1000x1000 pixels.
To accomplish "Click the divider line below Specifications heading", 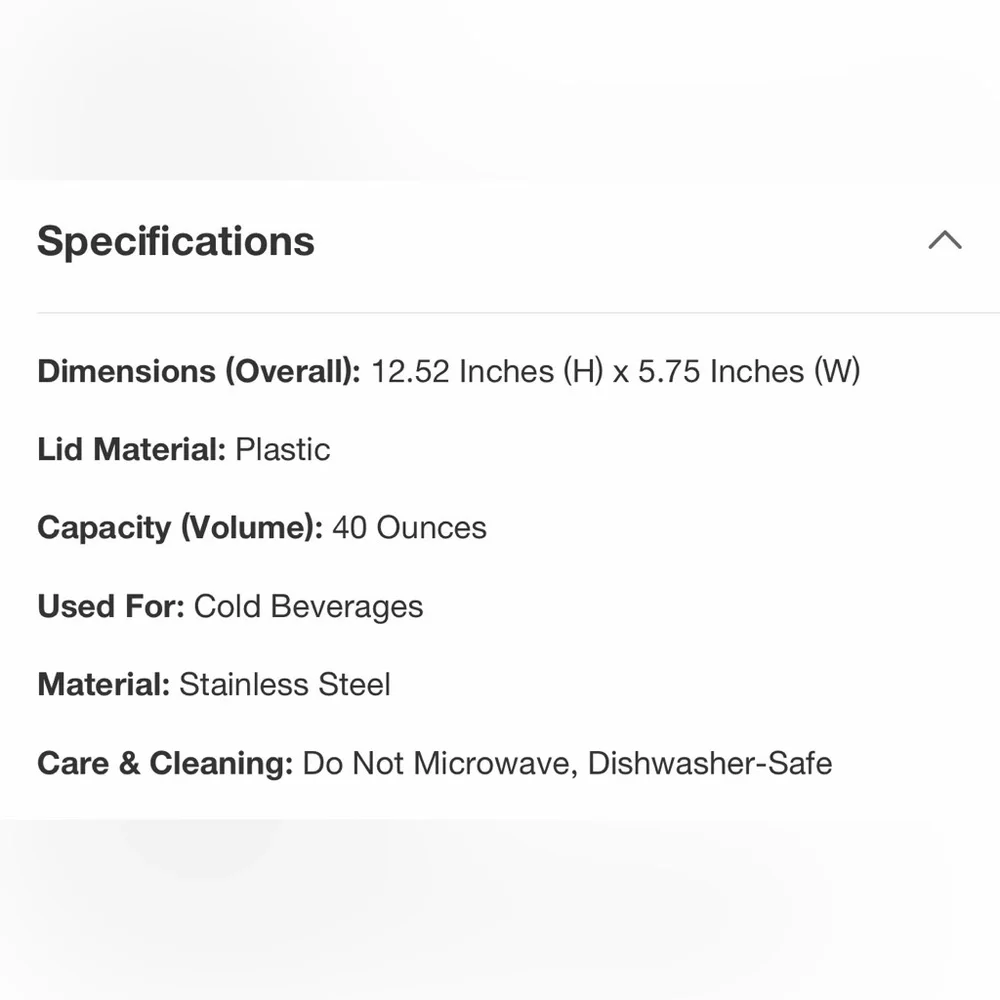I will coord(500,312).
